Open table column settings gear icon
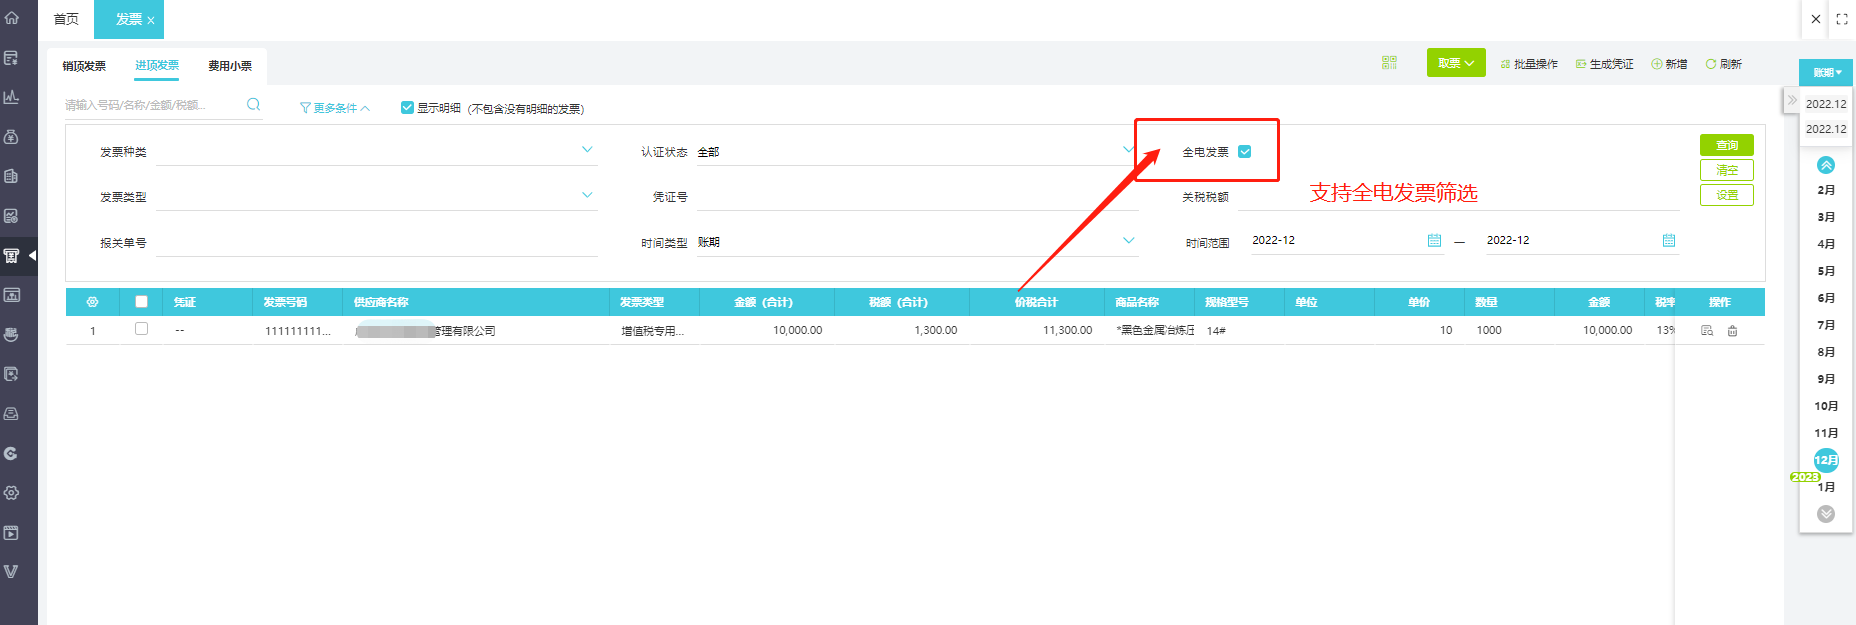Image resolution: width=1856 pixels, height=625 pixels. point(92,302)
